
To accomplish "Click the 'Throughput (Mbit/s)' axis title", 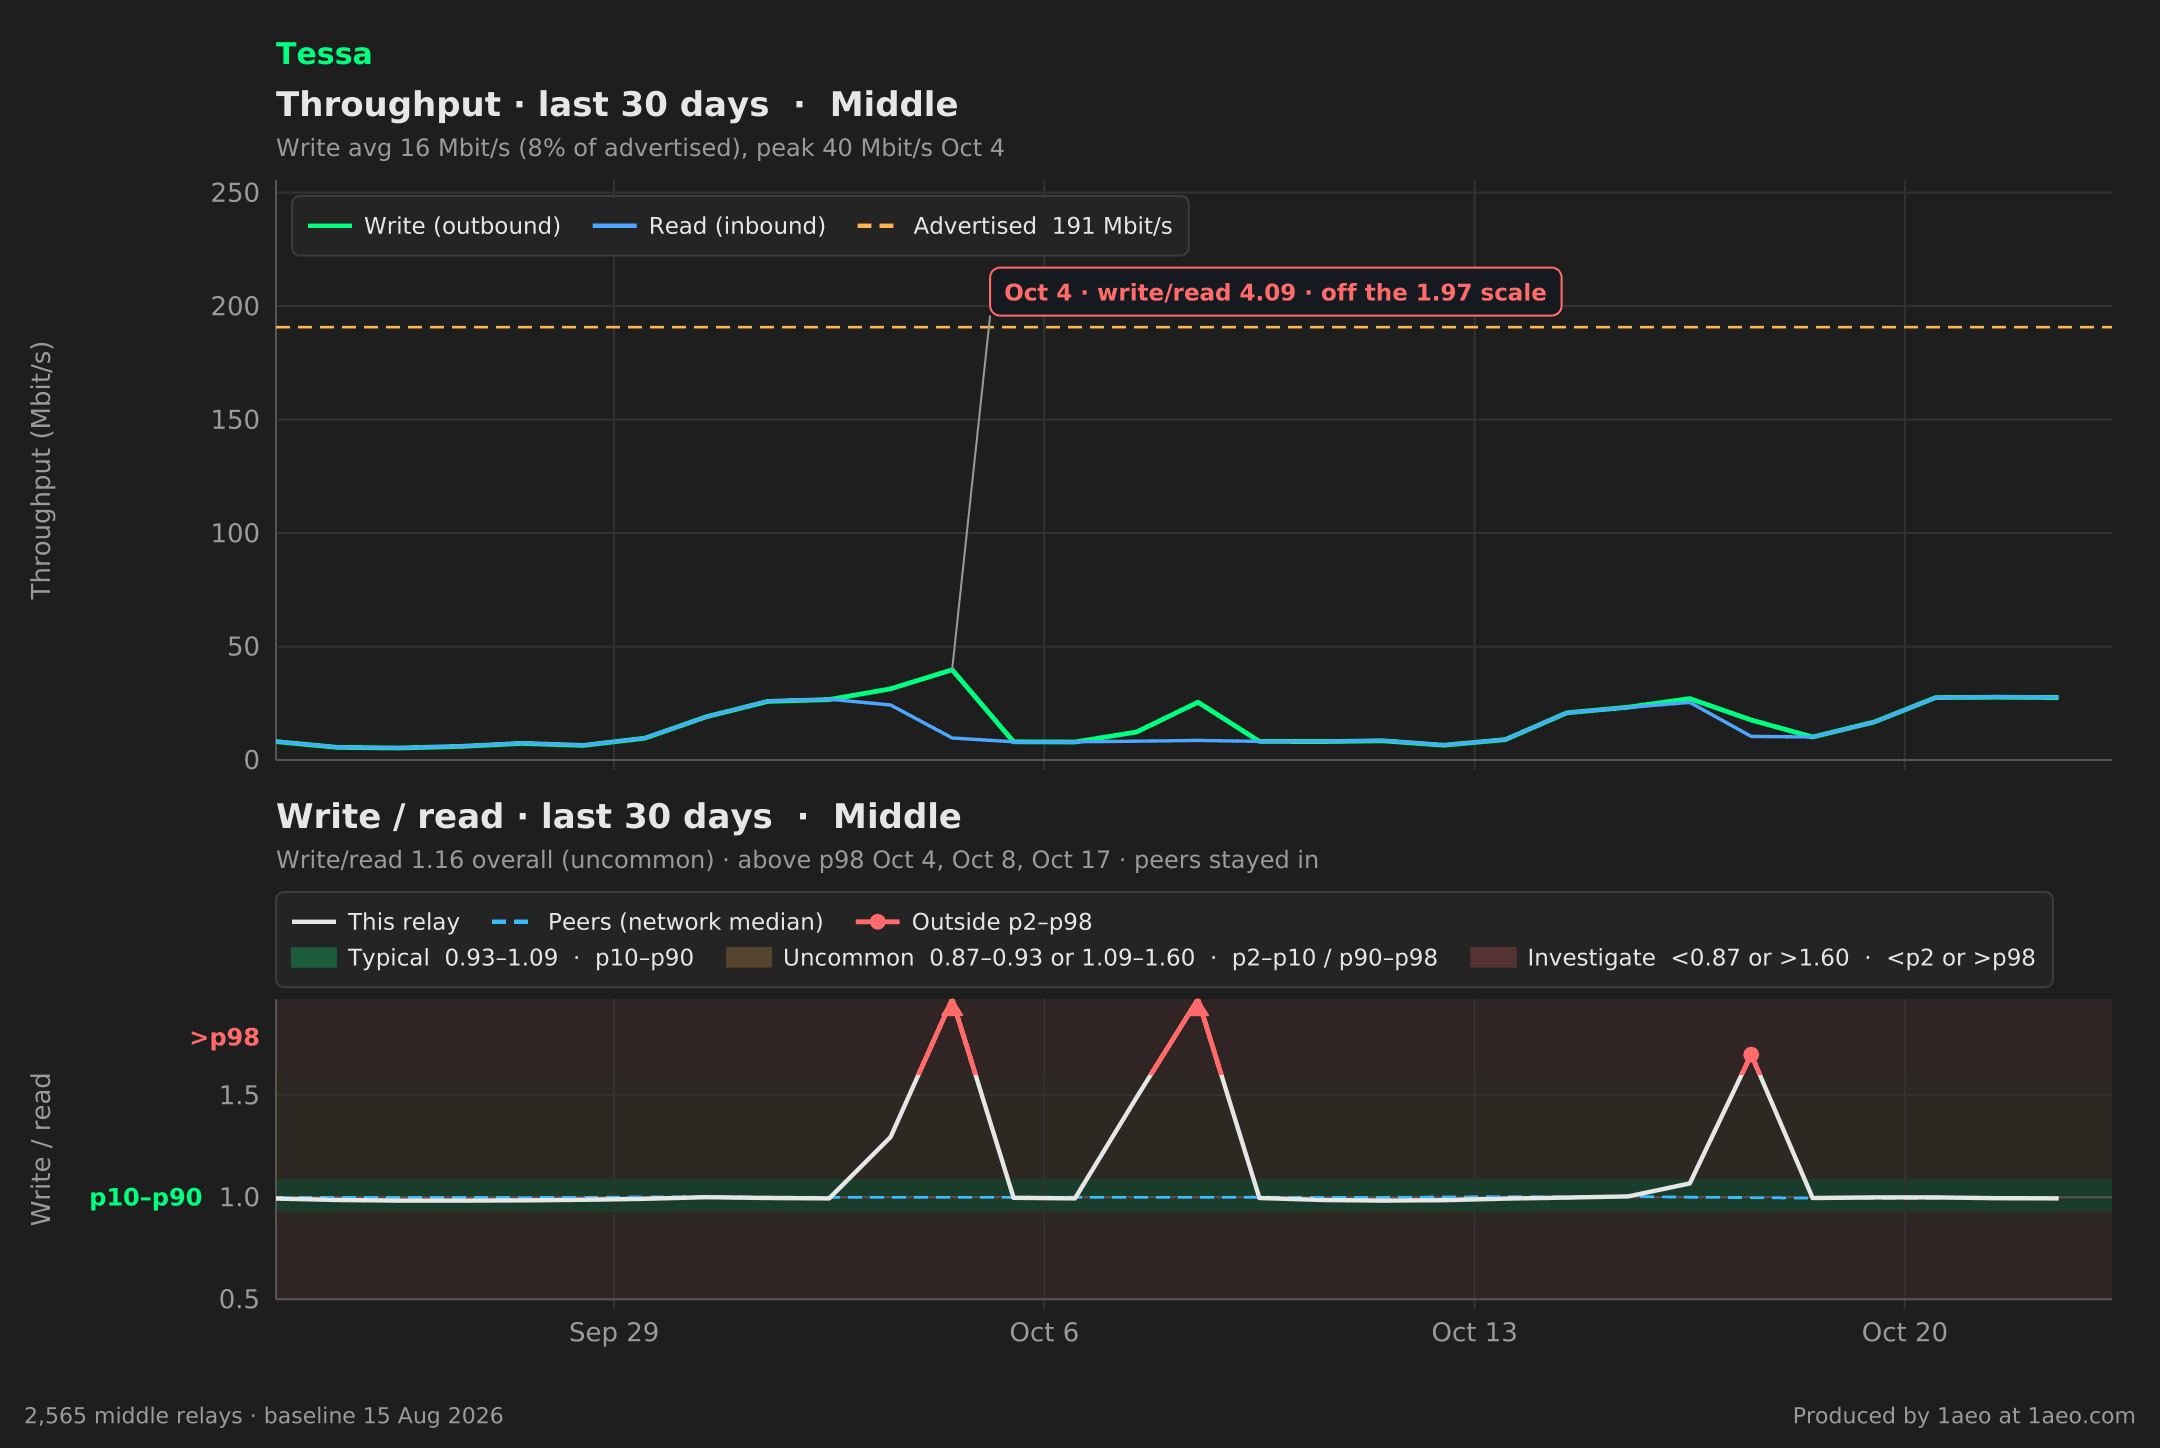I will (x=41, y=470).
